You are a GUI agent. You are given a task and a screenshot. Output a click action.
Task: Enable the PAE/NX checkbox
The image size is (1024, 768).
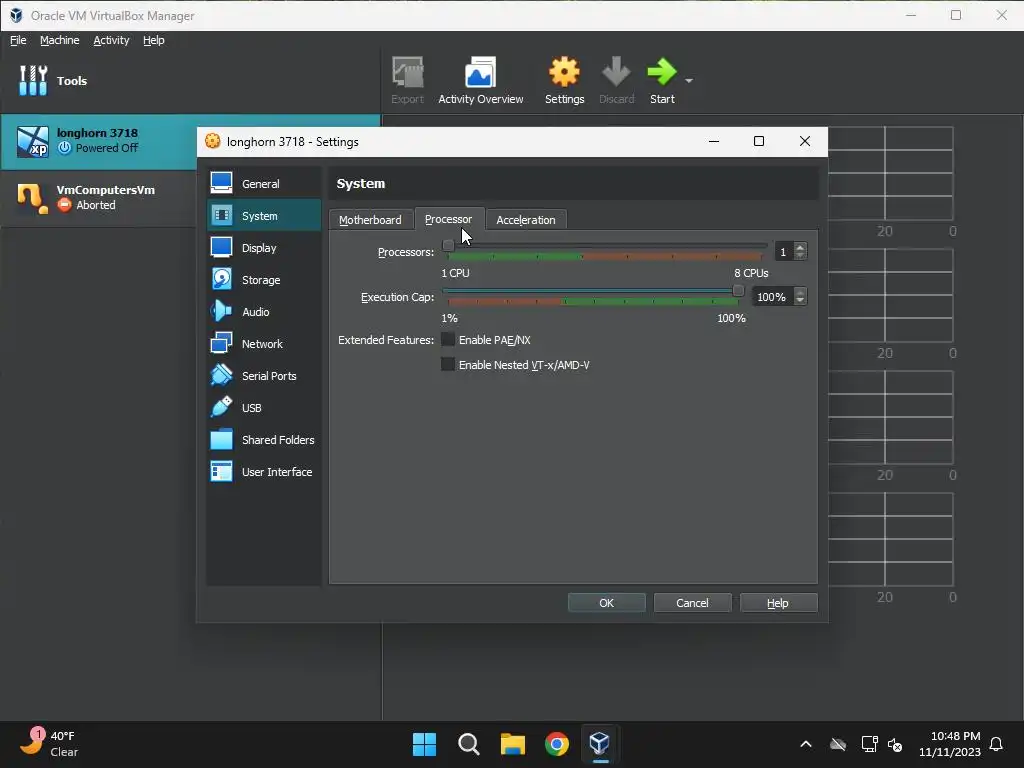[x=448, y=340]
